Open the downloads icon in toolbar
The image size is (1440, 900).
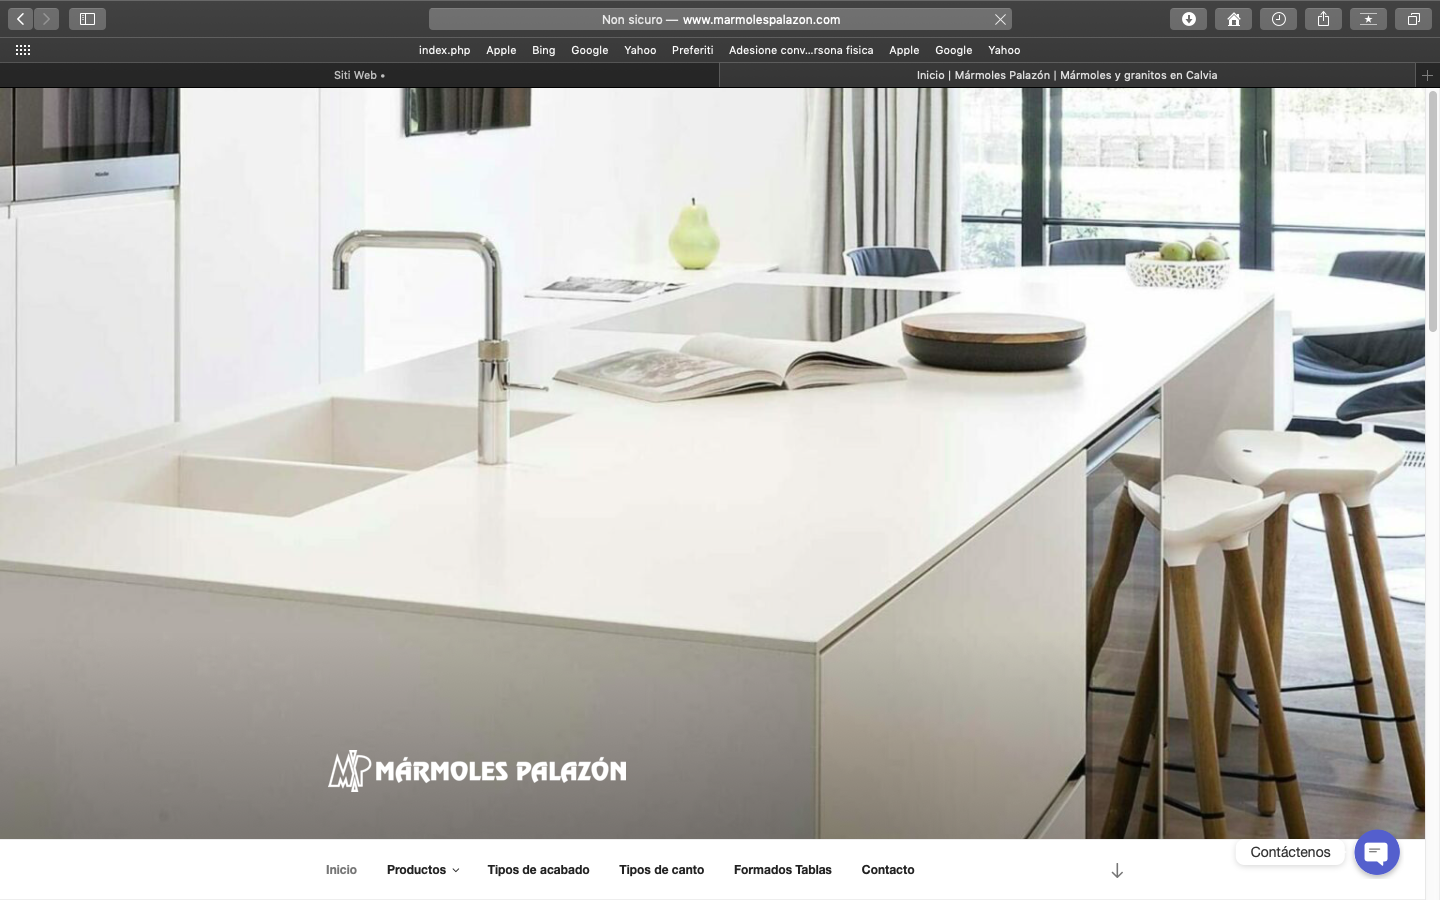pos(1188,19)
